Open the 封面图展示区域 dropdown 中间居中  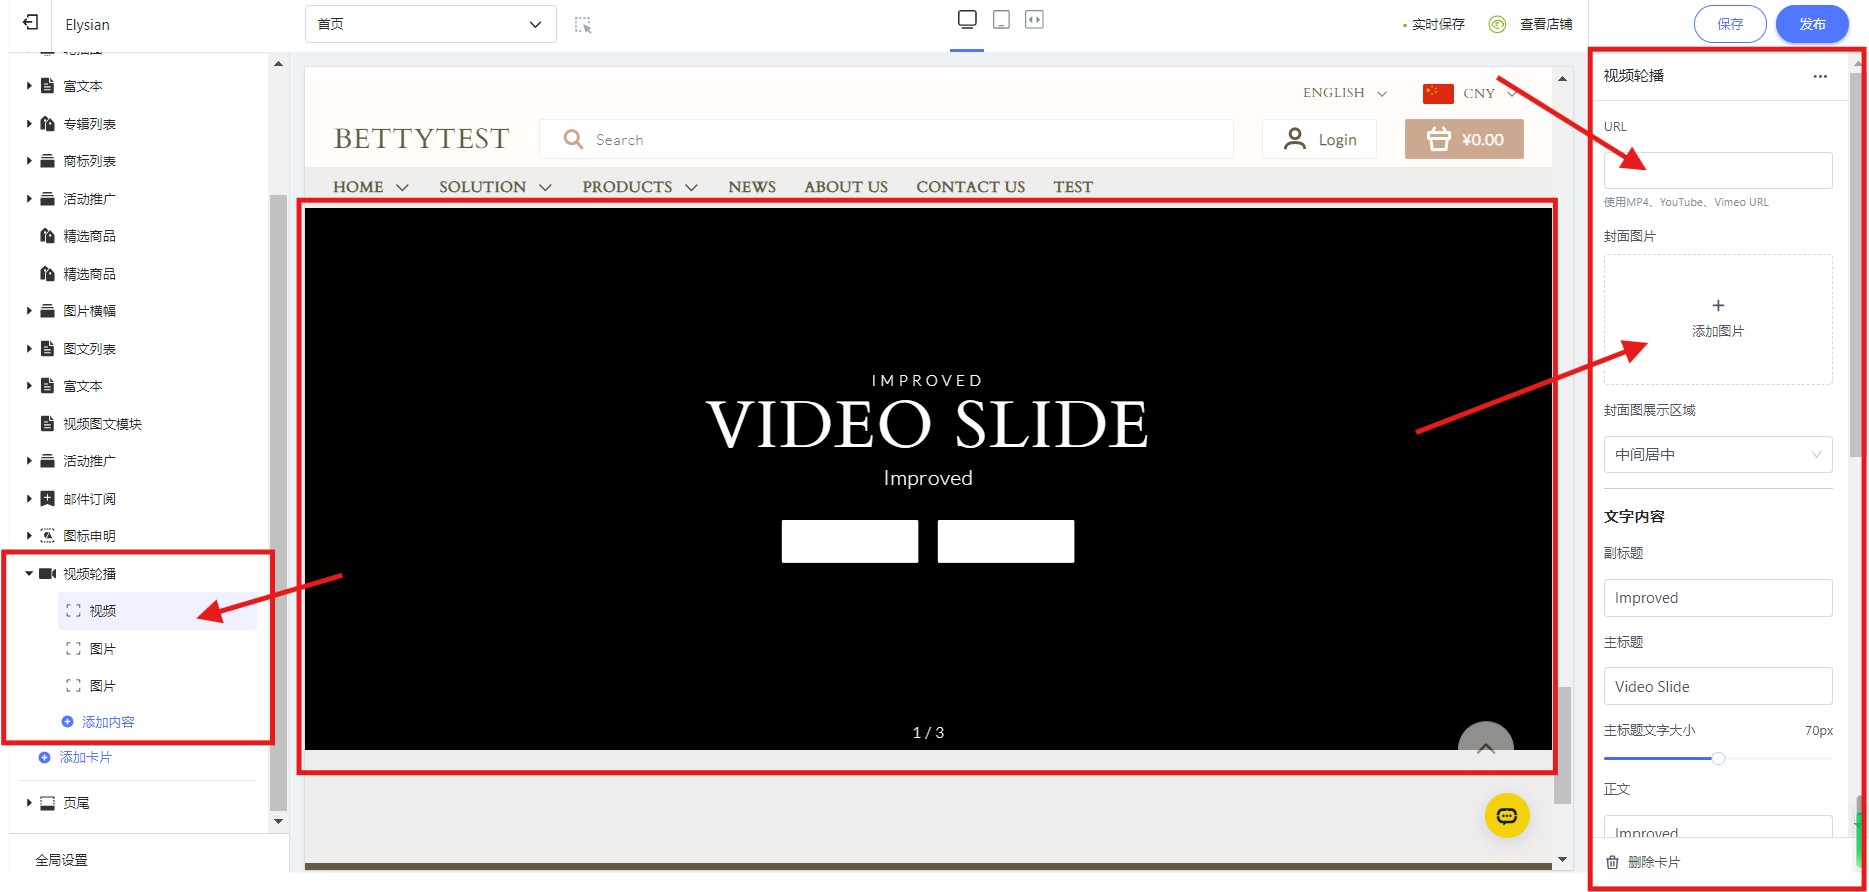[x=1717, y=455]
